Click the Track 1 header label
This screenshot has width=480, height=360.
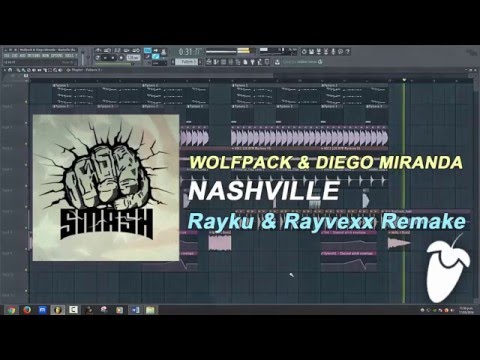7,86
